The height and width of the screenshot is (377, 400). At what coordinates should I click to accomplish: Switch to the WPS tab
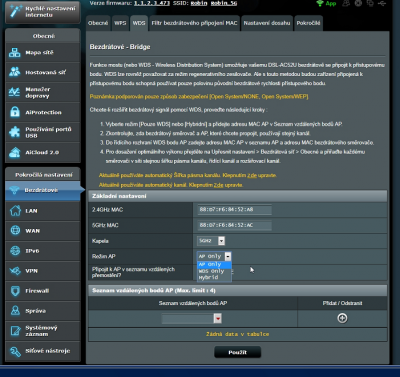click(120, 23)
